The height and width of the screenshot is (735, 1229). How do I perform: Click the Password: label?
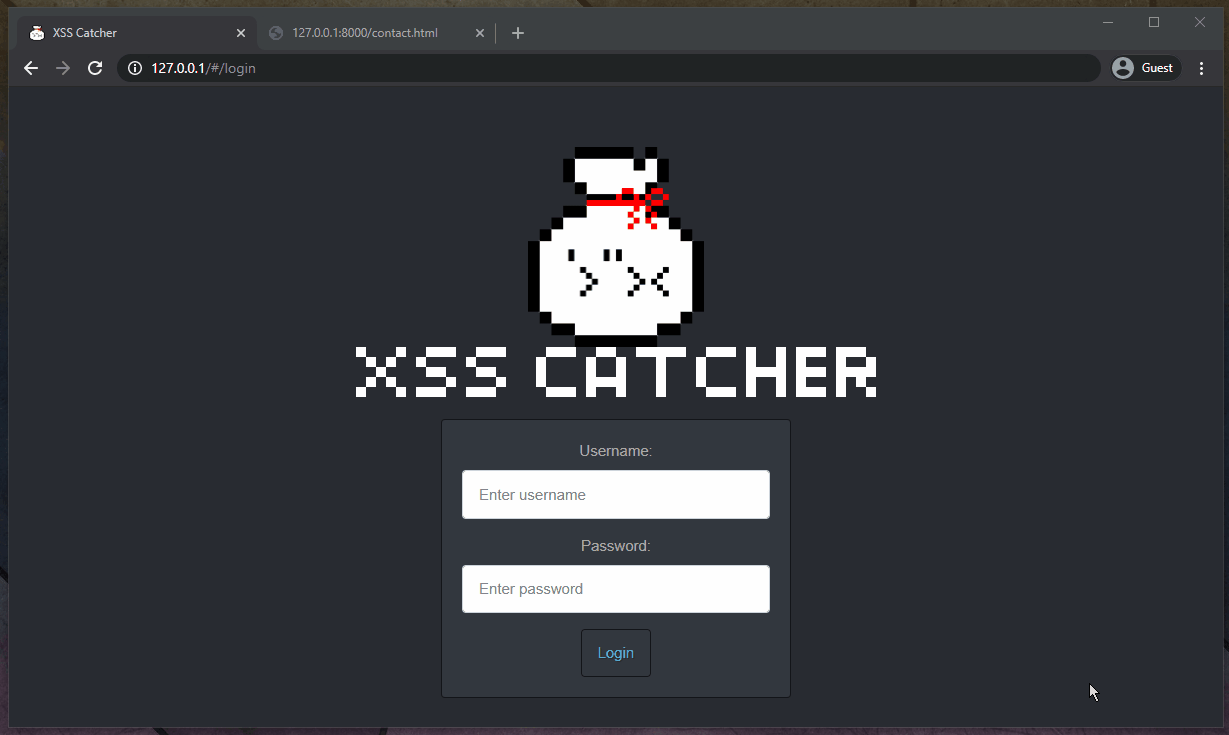coord(616,546)
